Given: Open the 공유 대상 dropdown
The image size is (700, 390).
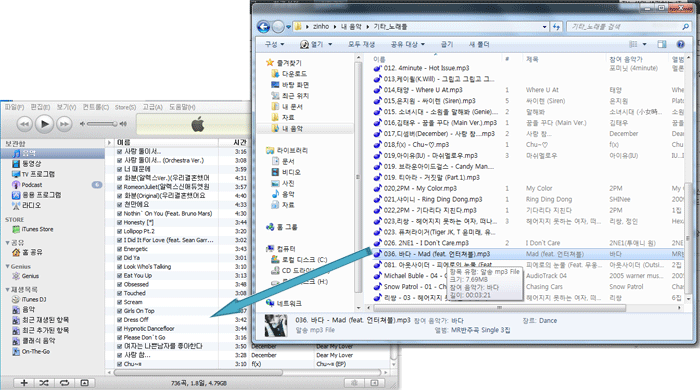Looking at the screenshot, I should pyautogui.click(x=408, y=44).
